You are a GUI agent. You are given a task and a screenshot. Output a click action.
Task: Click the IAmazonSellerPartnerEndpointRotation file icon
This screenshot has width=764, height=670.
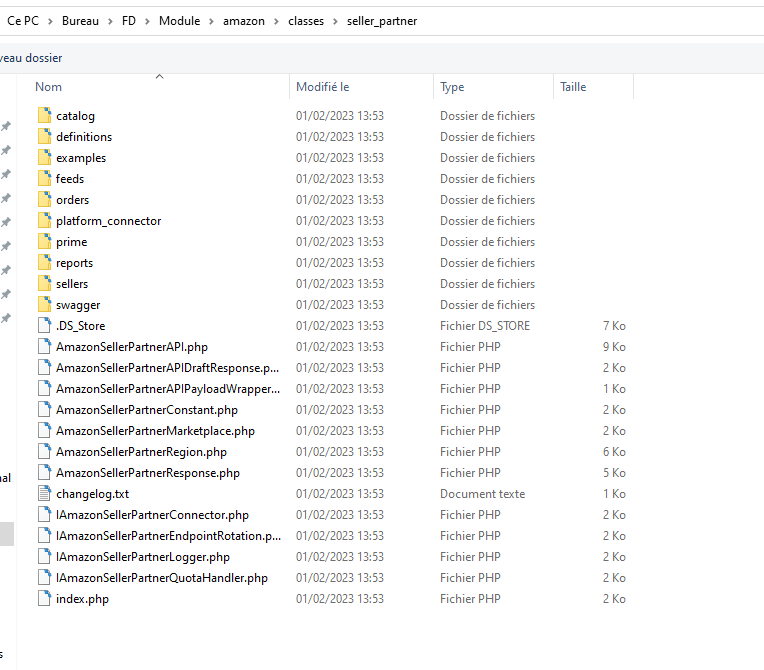point(44,535)
